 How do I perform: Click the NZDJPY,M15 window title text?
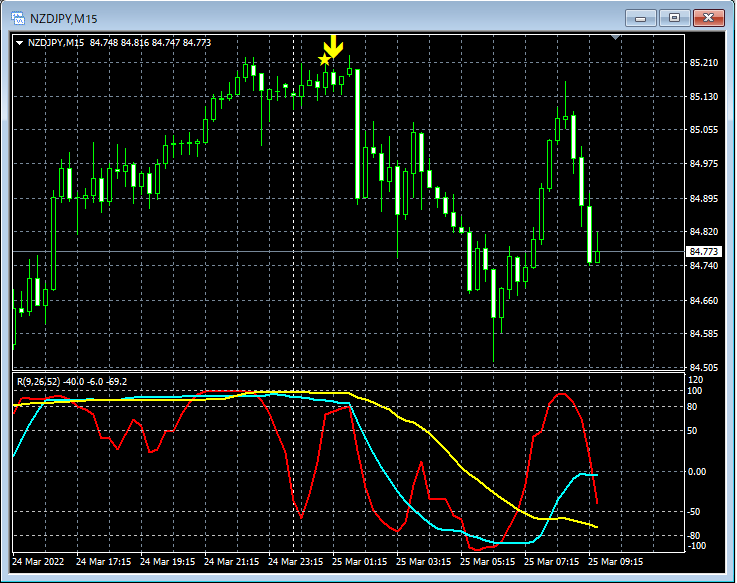(63, 19)
